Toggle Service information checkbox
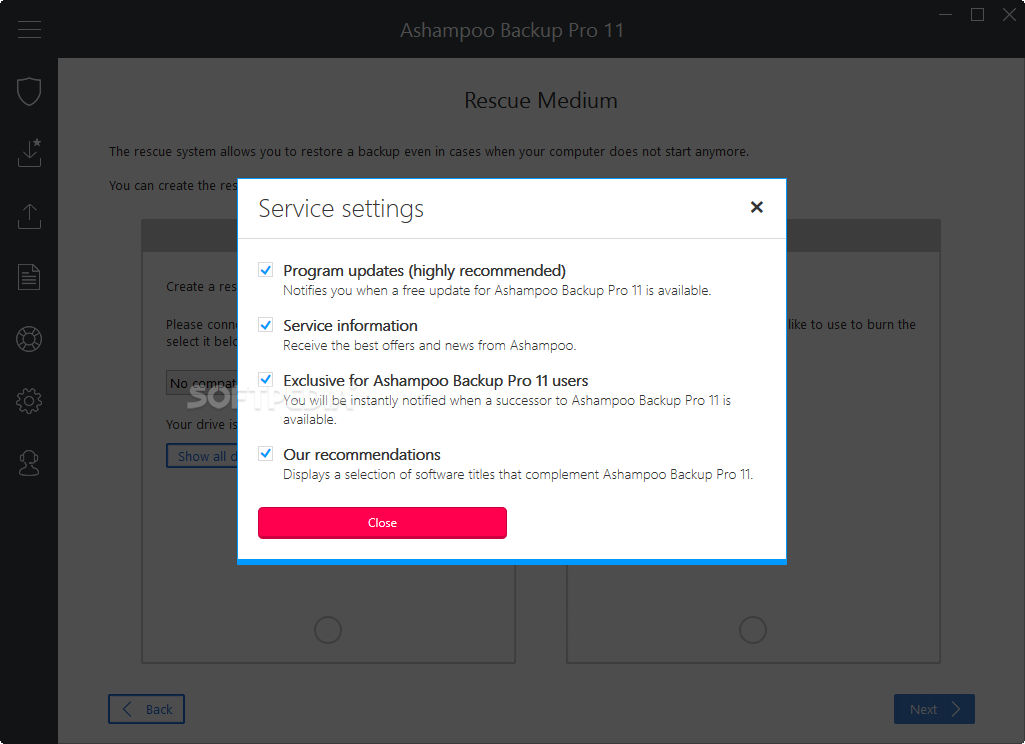This screenshot has height=744, width=1025. tap(265, 324)
